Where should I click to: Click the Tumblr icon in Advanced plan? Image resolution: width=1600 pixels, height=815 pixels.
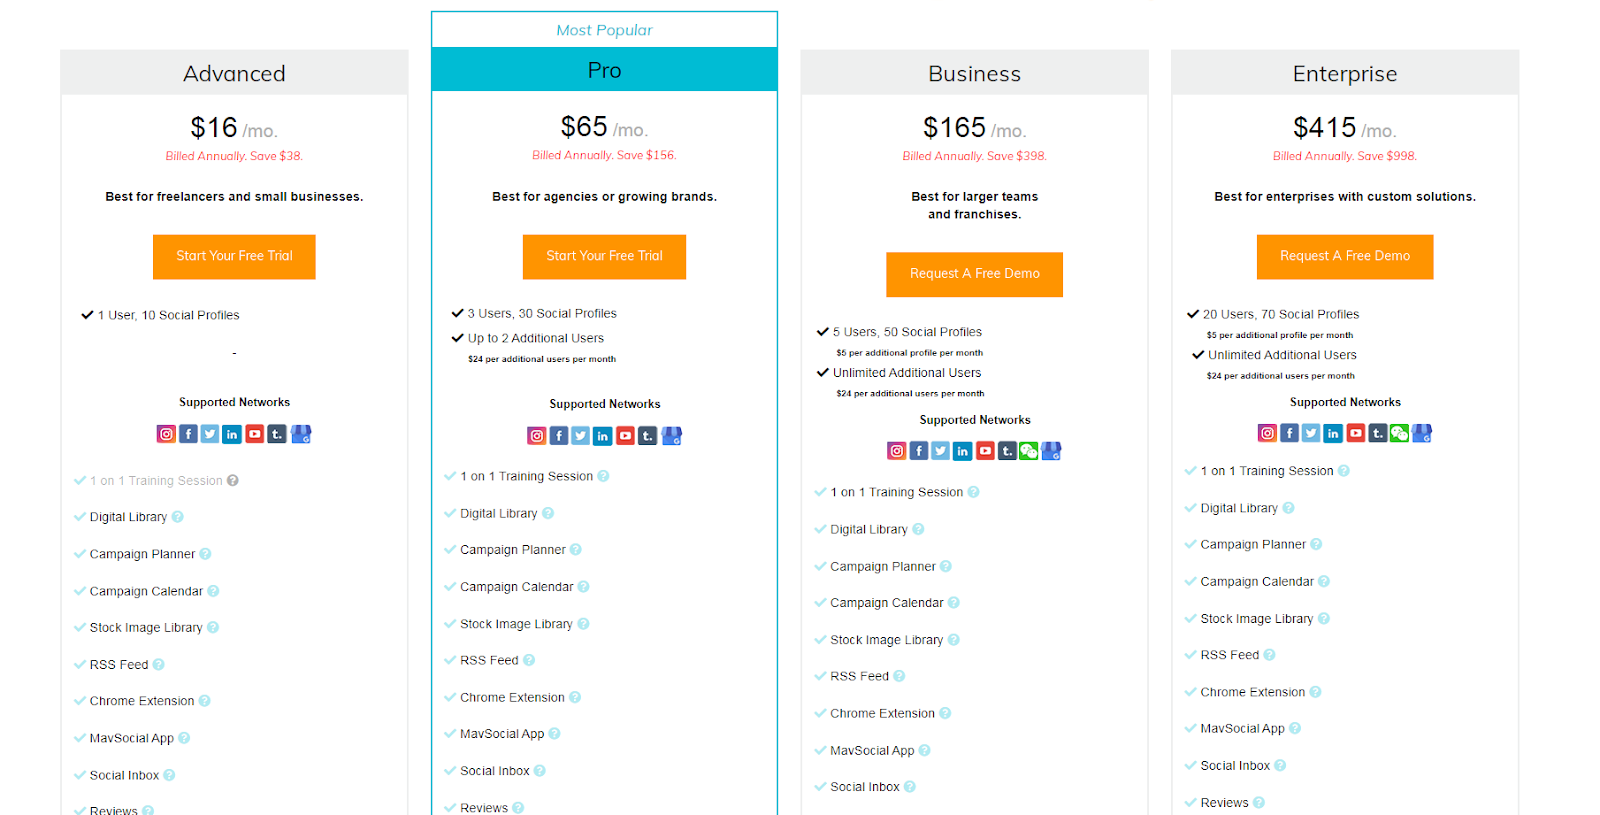pos(277,434)
